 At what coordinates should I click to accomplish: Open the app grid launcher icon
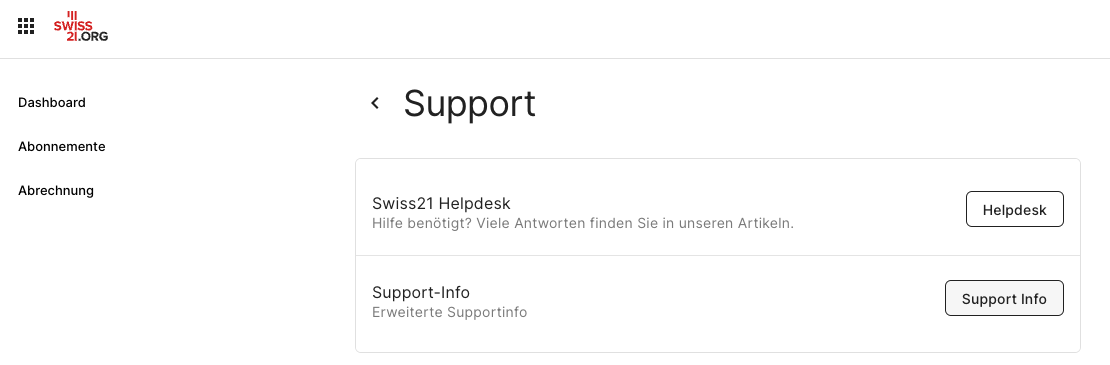pos(25,26)
